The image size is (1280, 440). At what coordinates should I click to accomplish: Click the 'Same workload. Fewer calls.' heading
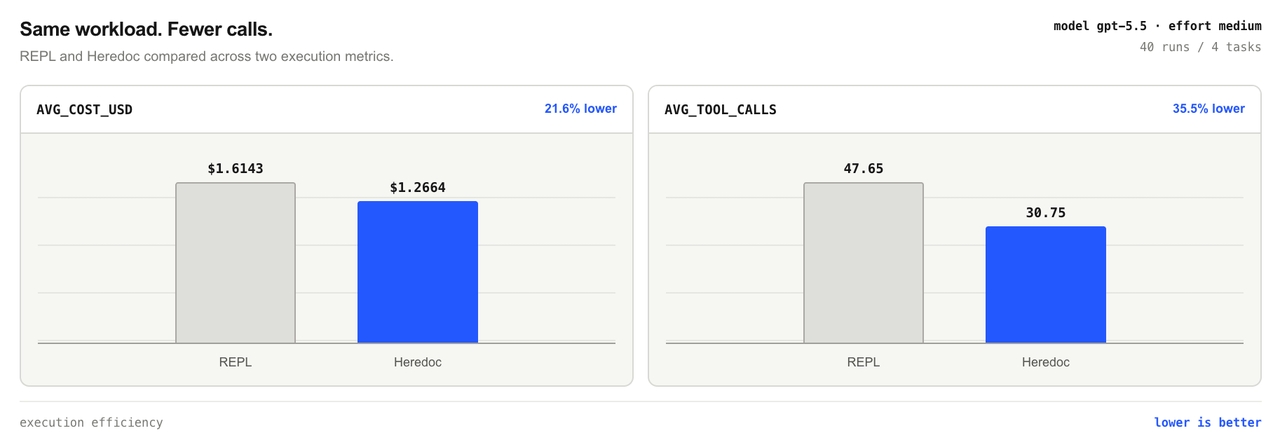point(146,30)
